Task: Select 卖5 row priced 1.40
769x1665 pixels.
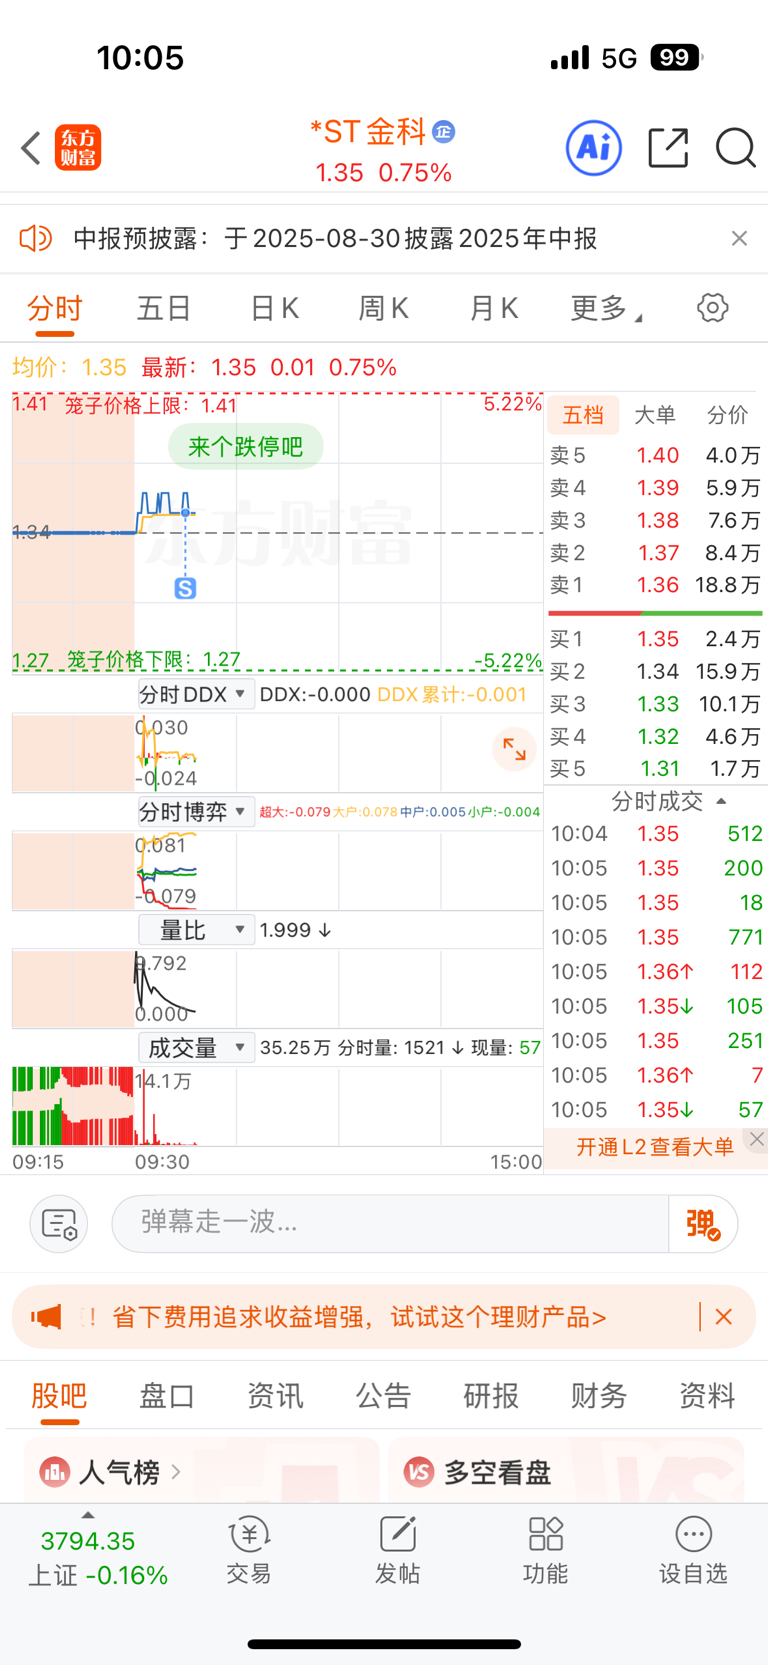Action: click(x=655, y=455)
